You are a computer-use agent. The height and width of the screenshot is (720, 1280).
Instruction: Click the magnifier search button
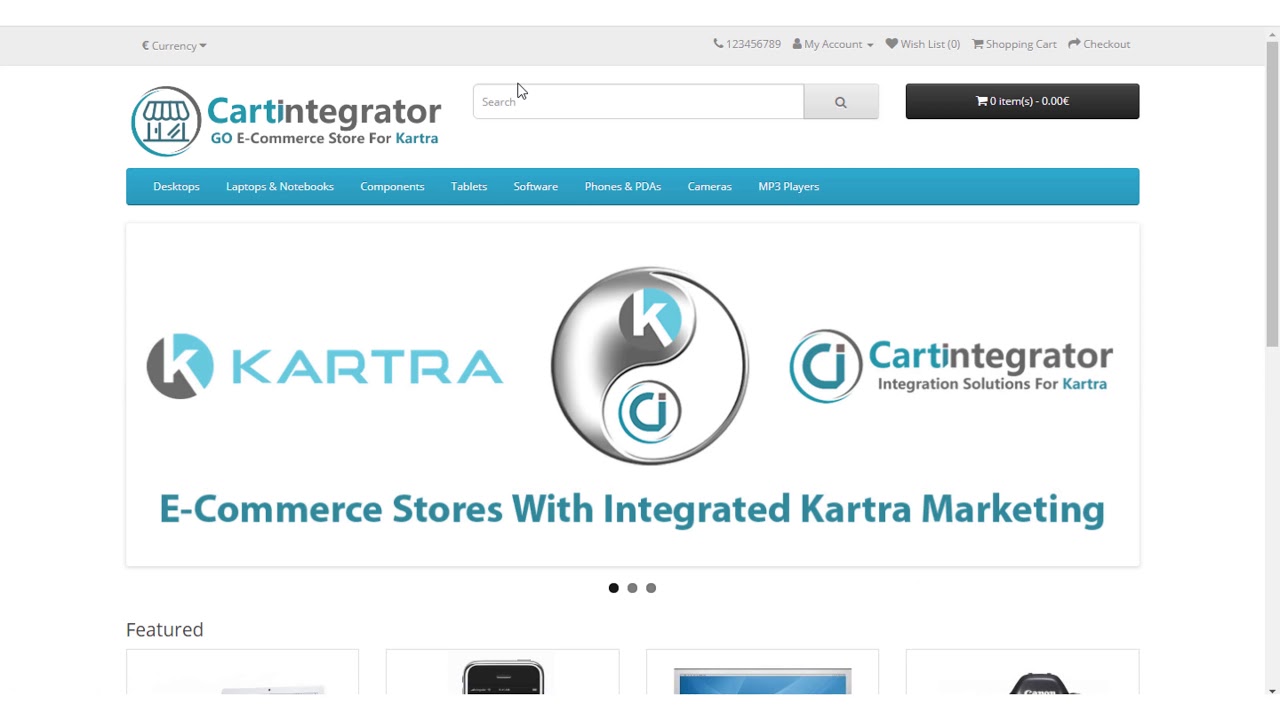pyautogui.click(x=841, y=101)
